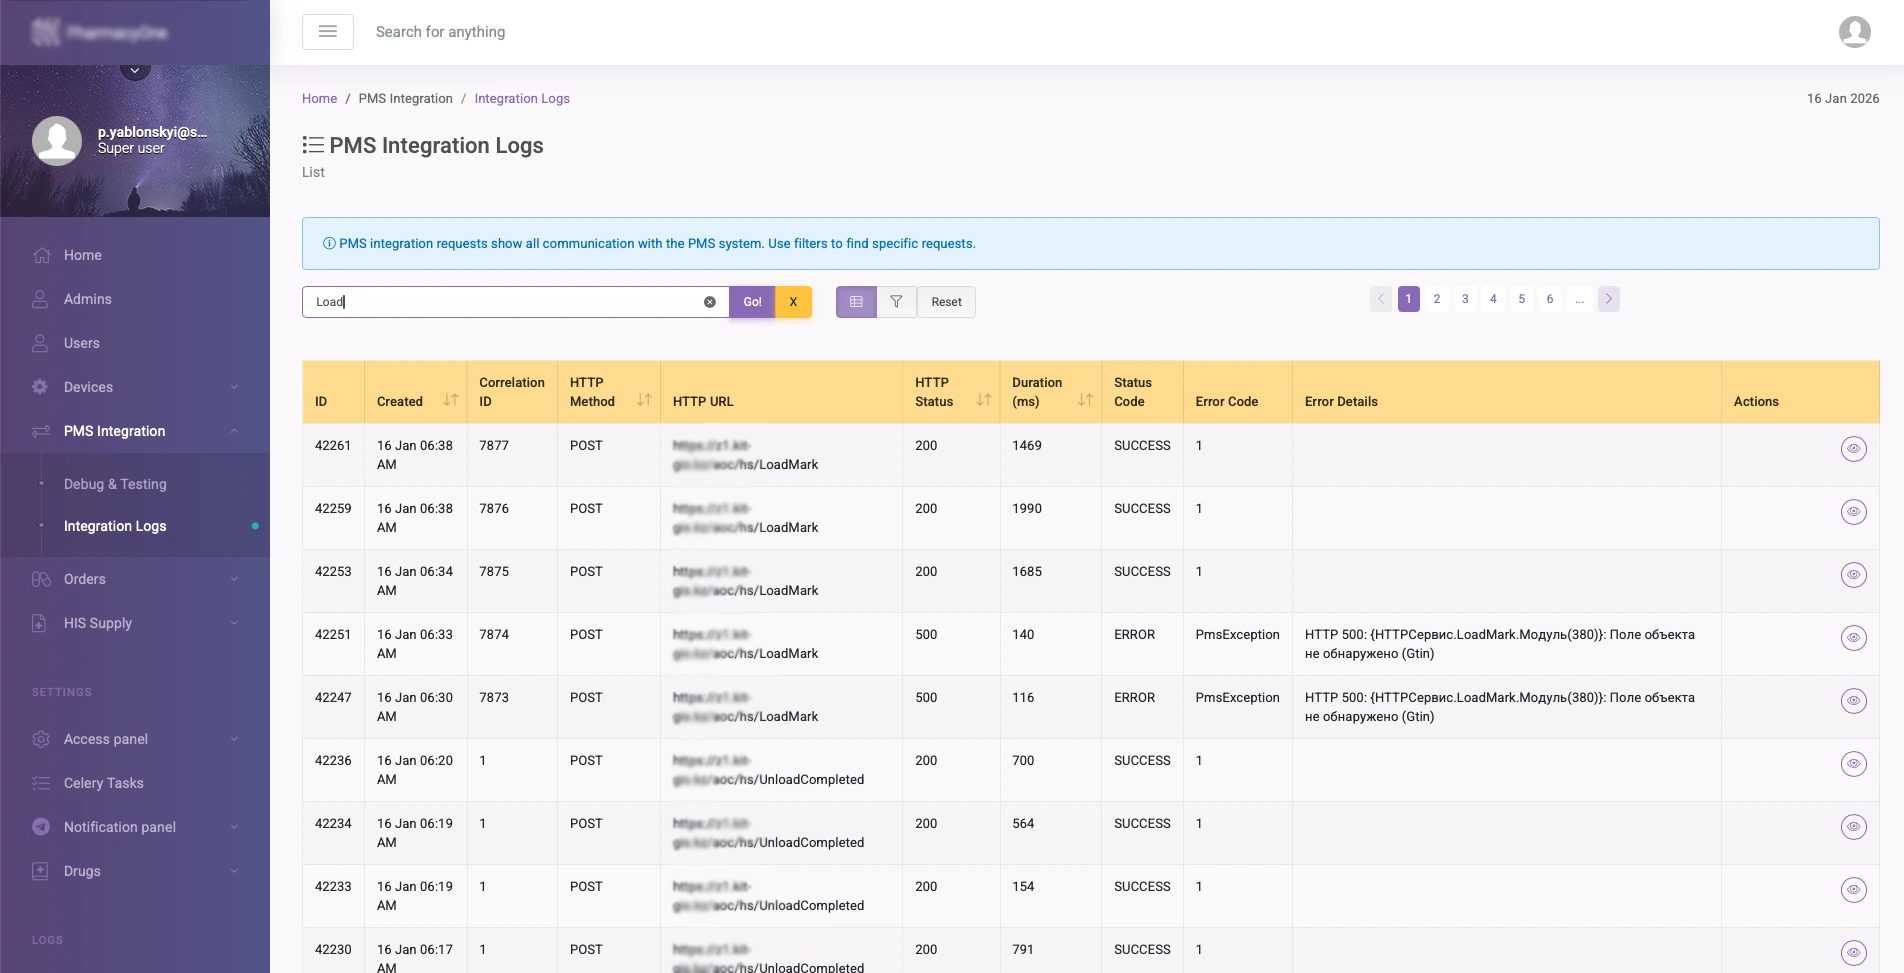The height and width of the screenshot is (973, 1904).
Task: Click the Go! search button
Action: tap(751, 301)
